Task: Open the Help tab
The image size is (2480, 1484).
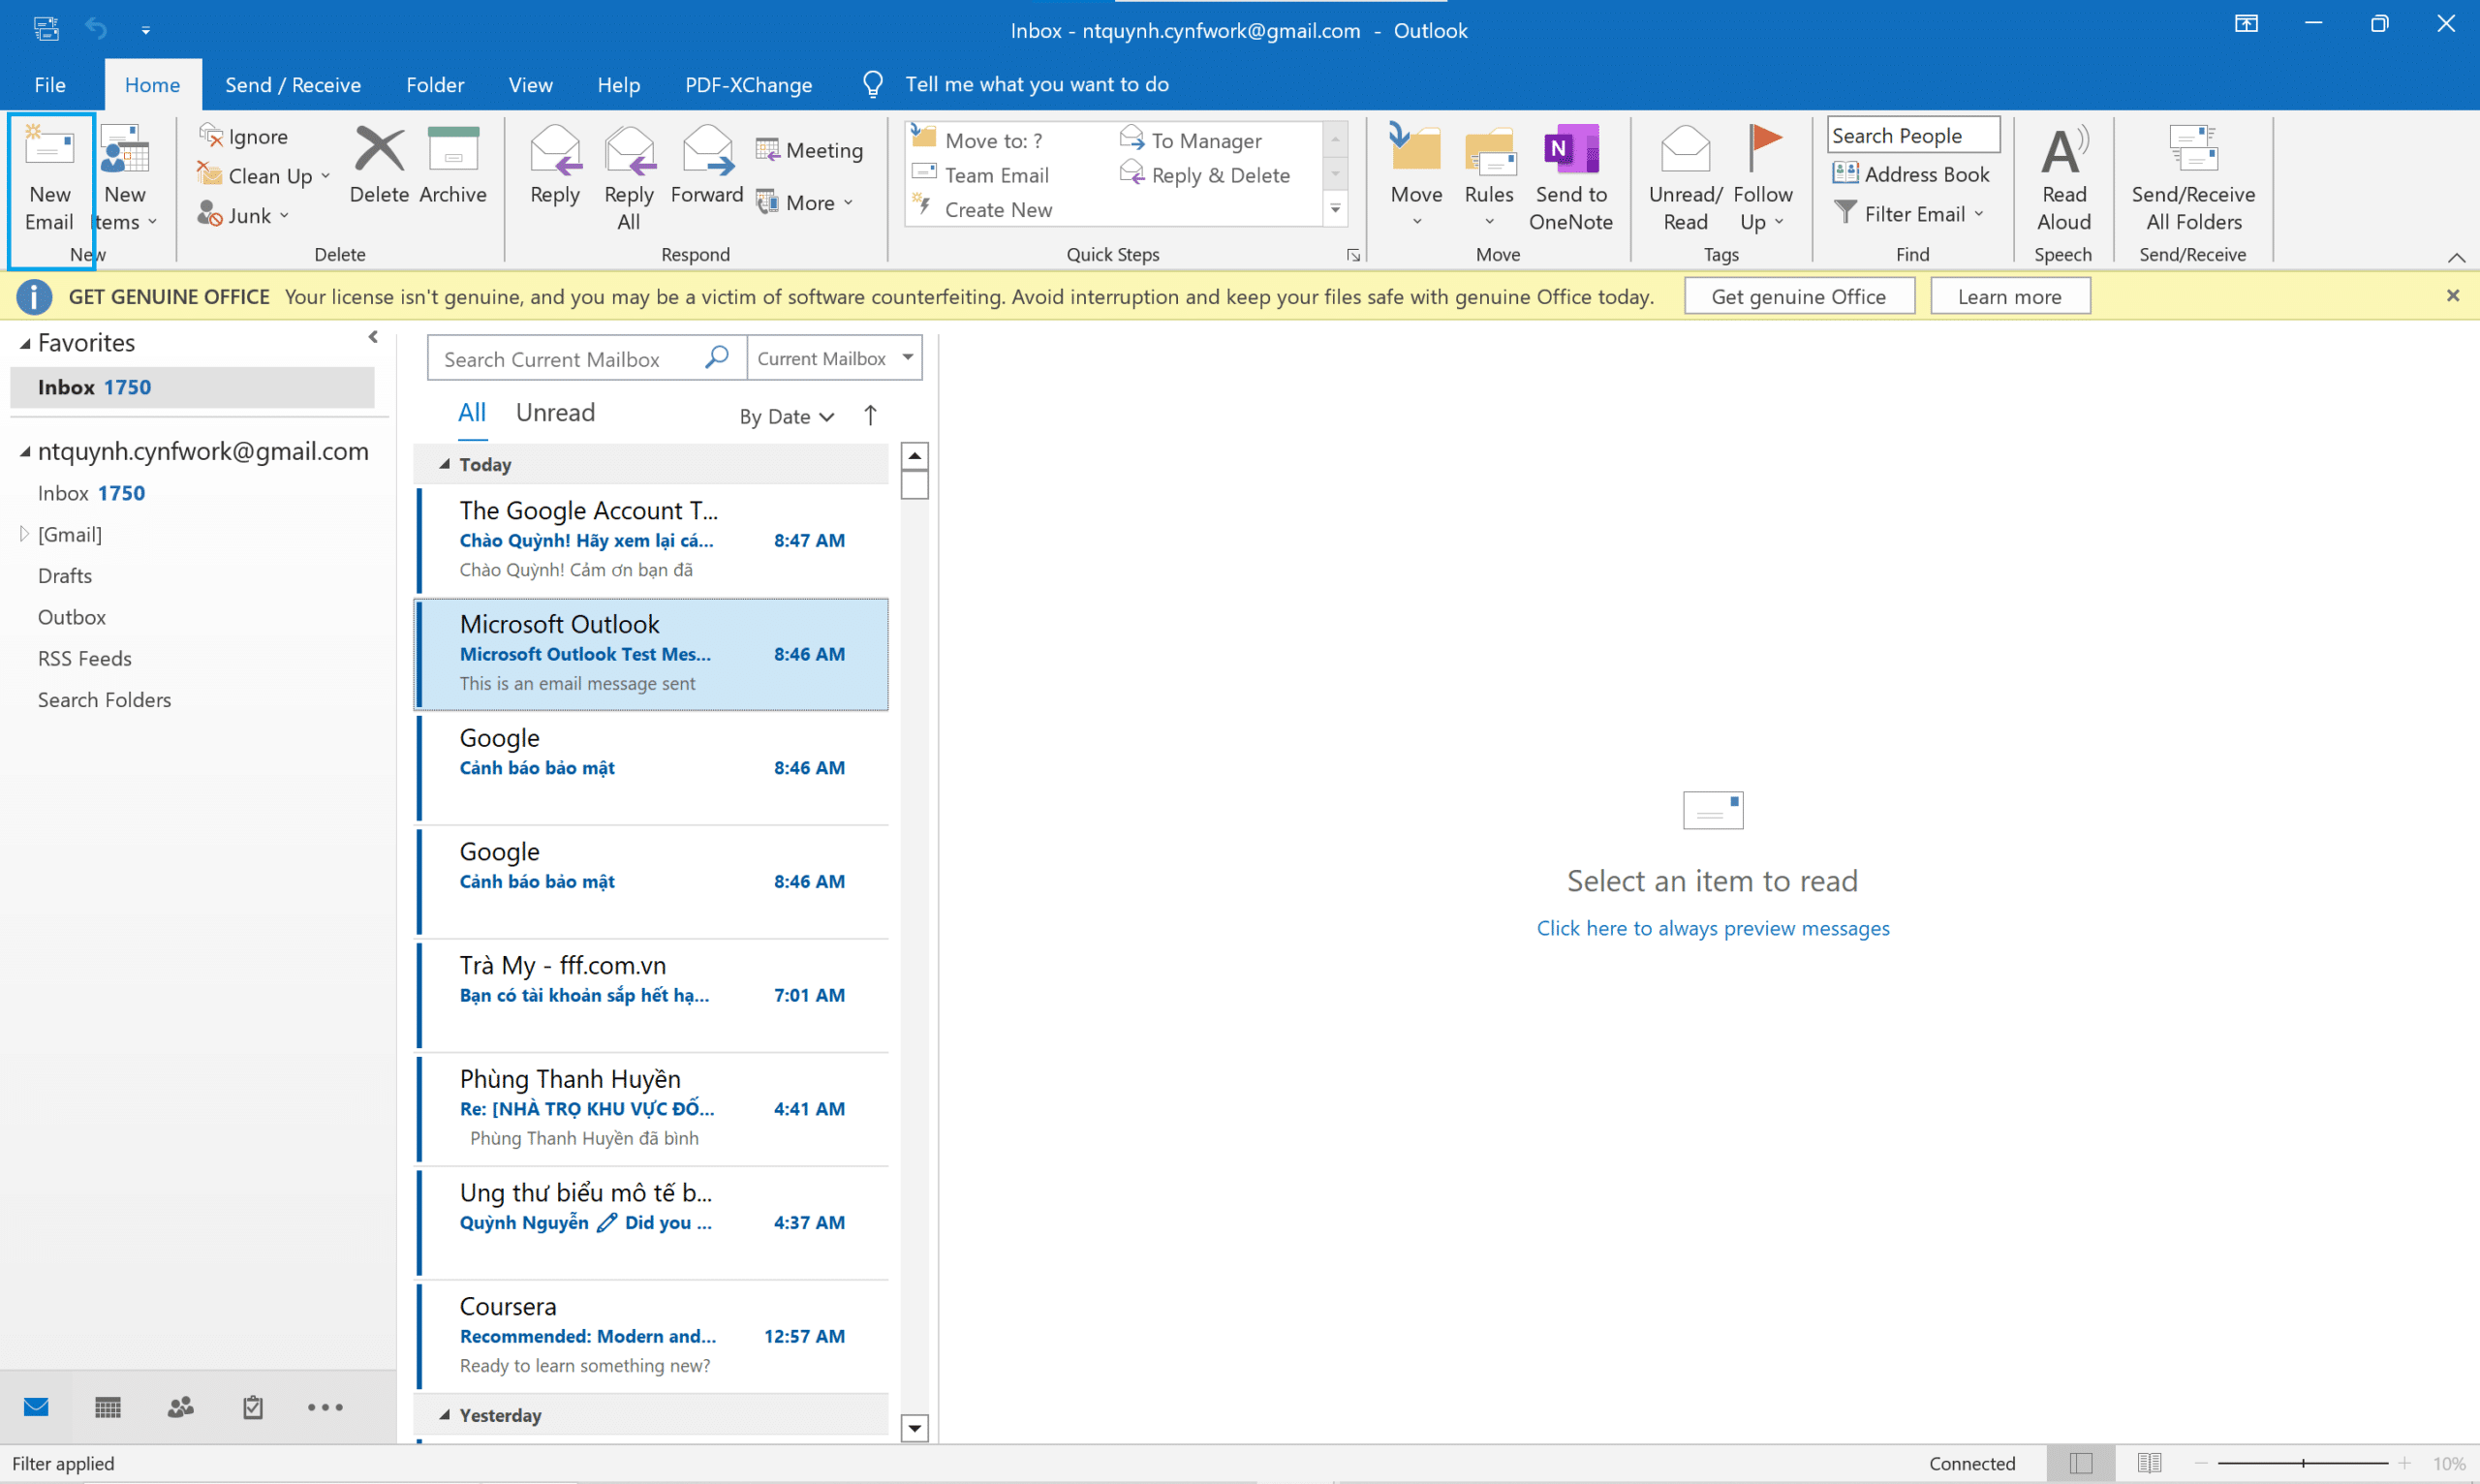Action: 618,85
